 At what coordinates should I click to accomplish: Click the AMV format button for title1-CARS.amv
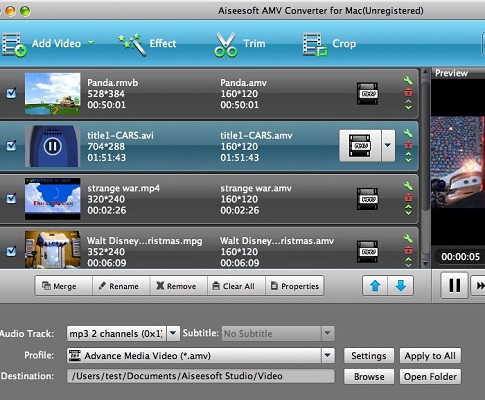point(360,146)
